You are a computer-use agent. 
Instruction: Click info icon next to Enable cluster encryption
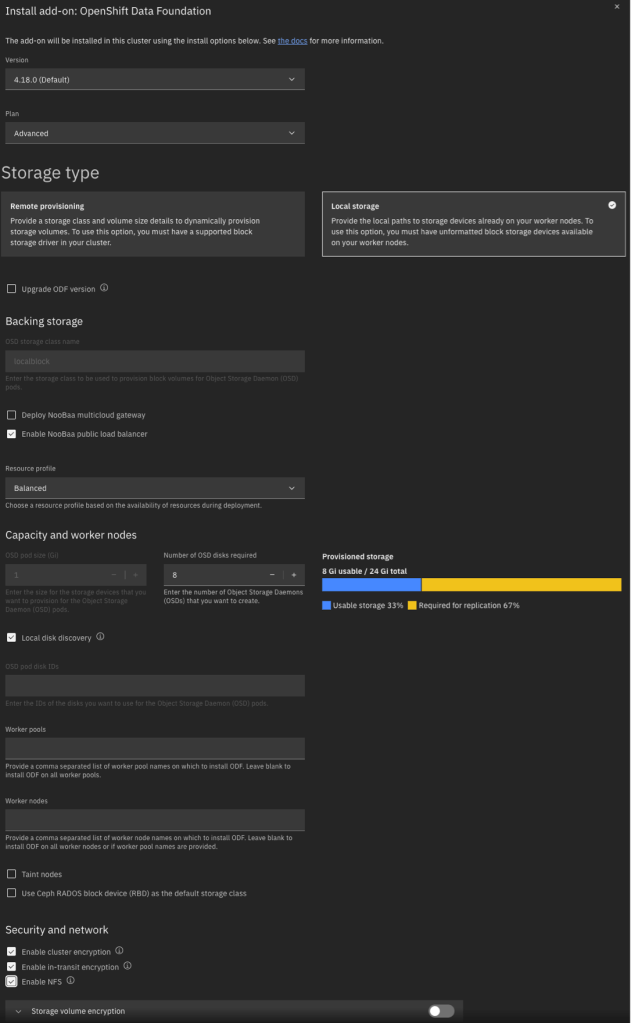(119, 950)
